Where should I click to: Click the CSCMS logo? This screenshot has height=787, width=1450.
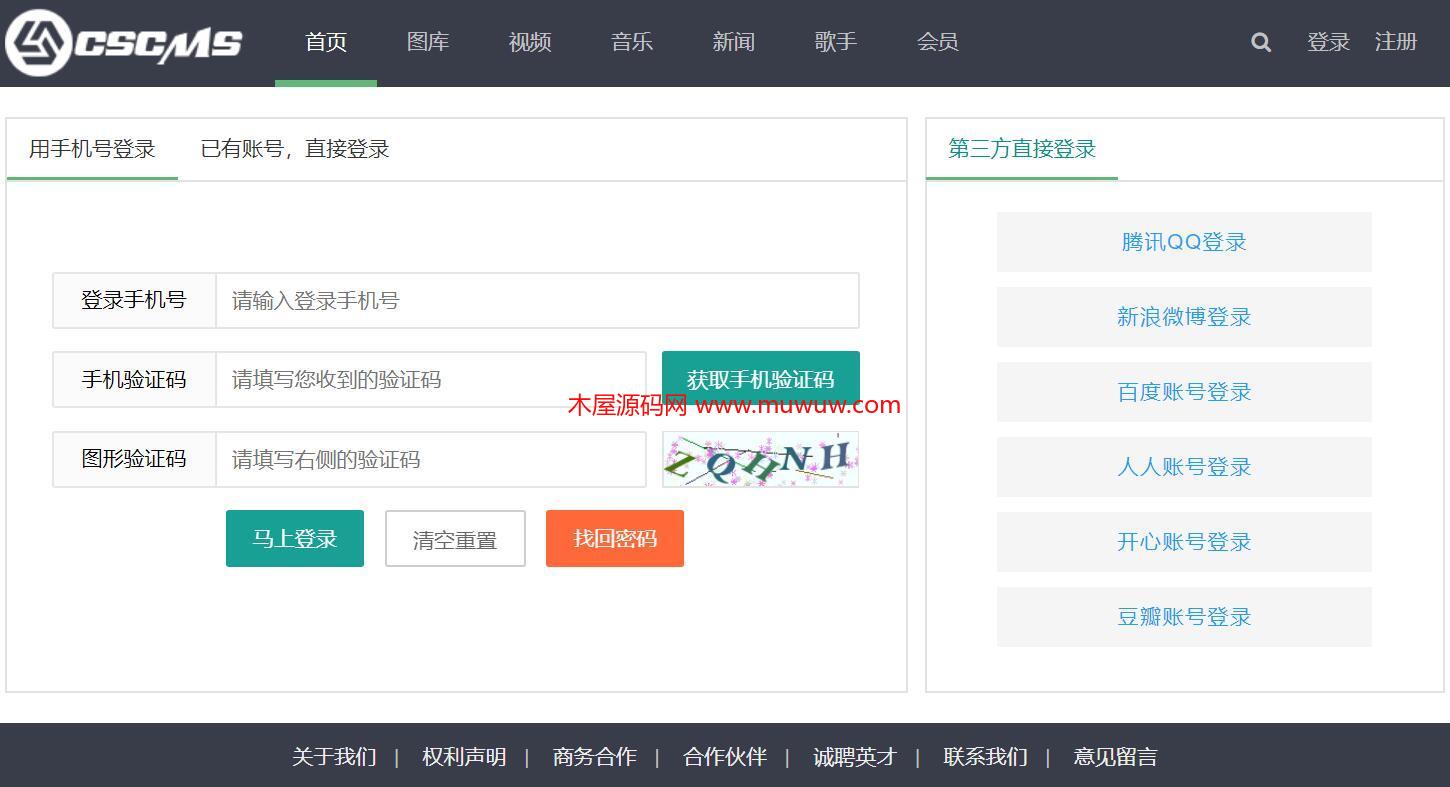pos(124,42)
